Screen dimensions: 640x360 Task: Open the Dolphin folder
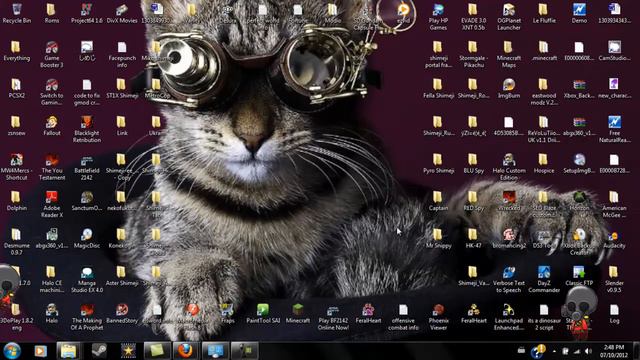pyautogui.click(x=16, y=201)
